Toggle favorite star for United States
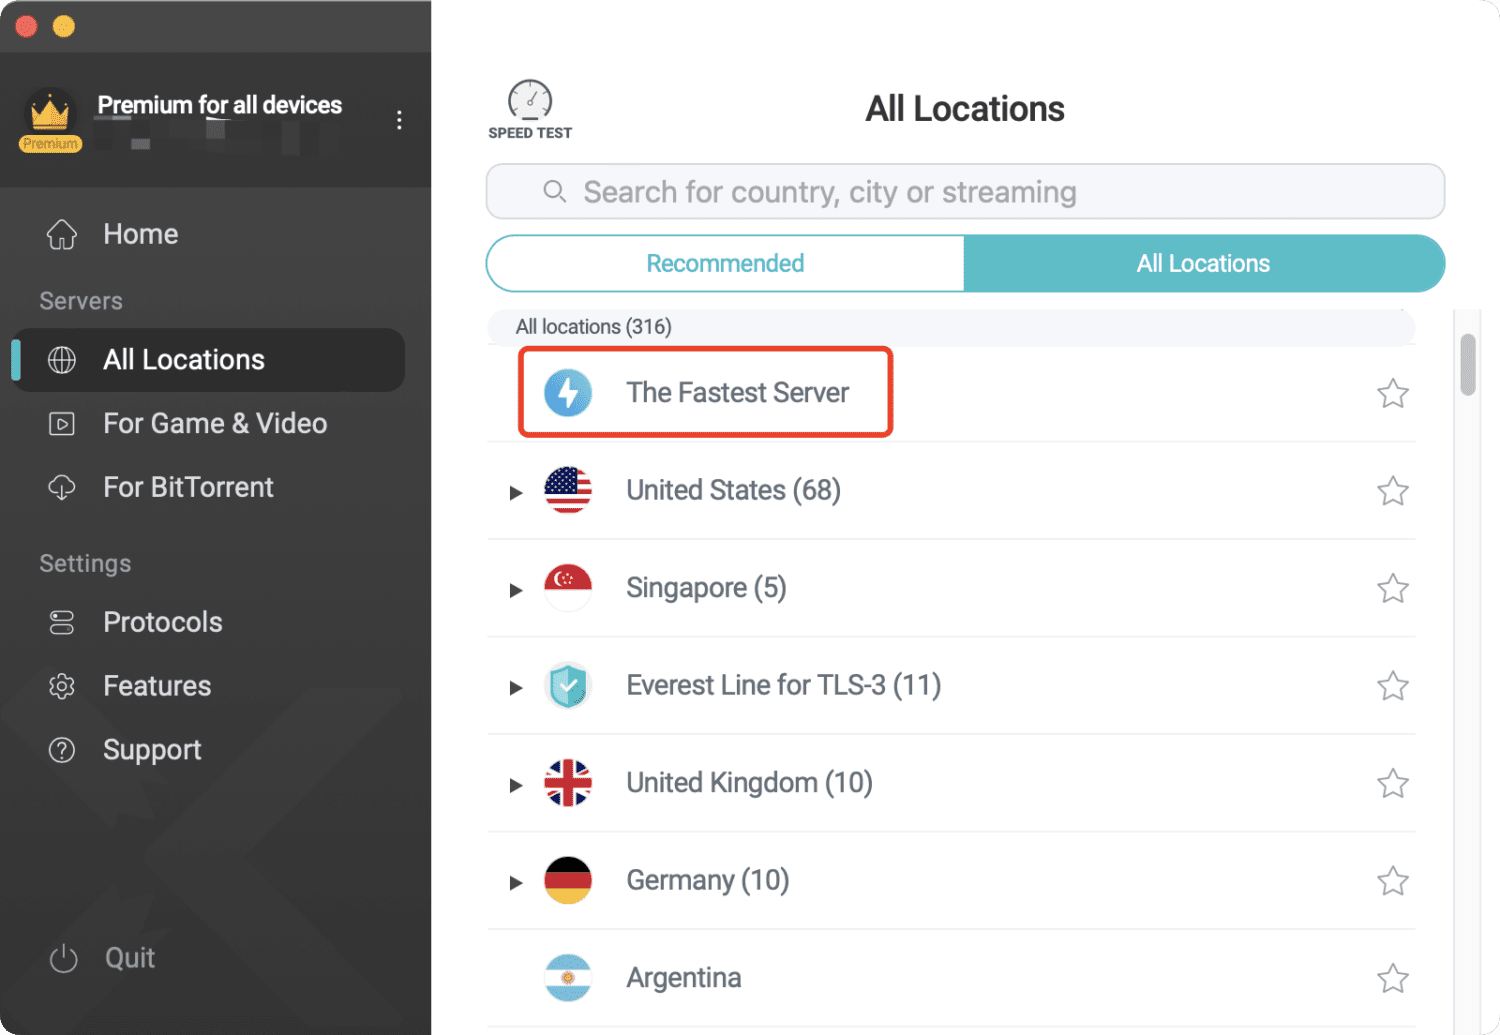 pyautogui.click(x=1392, y=491)
